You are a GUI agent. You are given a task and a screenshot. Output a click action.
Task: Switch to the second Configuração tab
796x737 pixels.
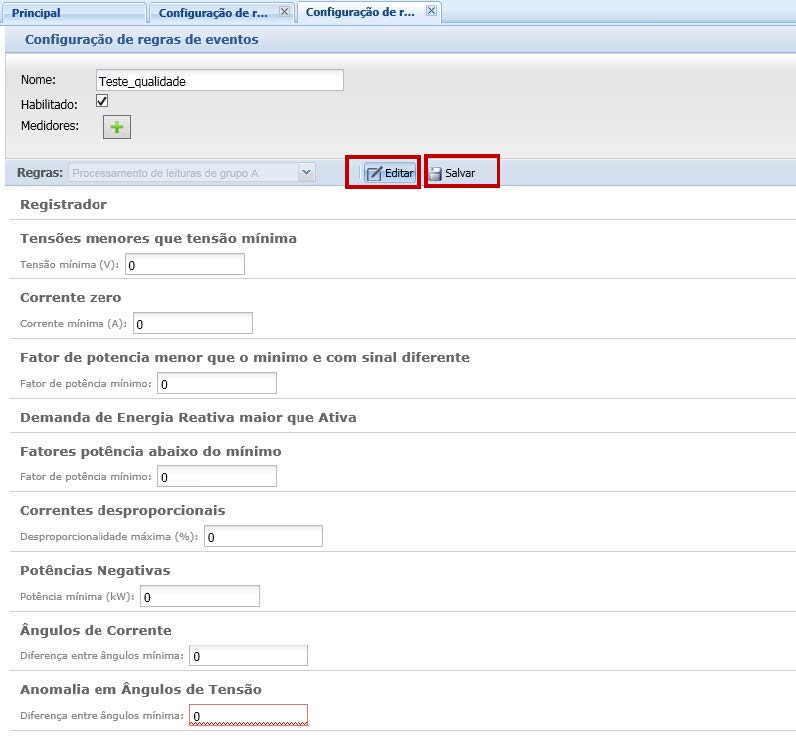pyautogui.click(x=212, y=13)
